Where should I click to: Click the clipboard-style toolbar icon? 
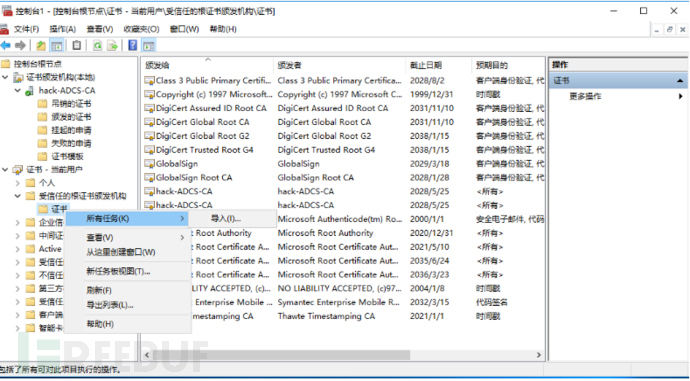tap(77, 45)
